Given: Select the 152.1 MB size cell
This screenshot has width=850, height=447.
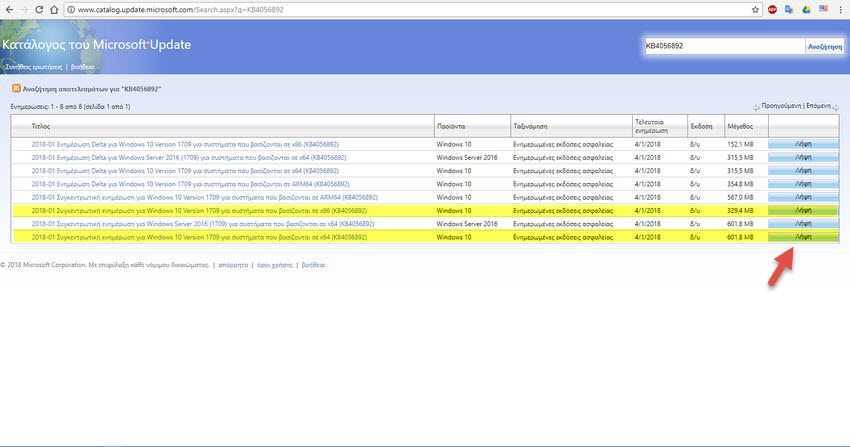Looking at the screenshot, I should click(740, 144).
